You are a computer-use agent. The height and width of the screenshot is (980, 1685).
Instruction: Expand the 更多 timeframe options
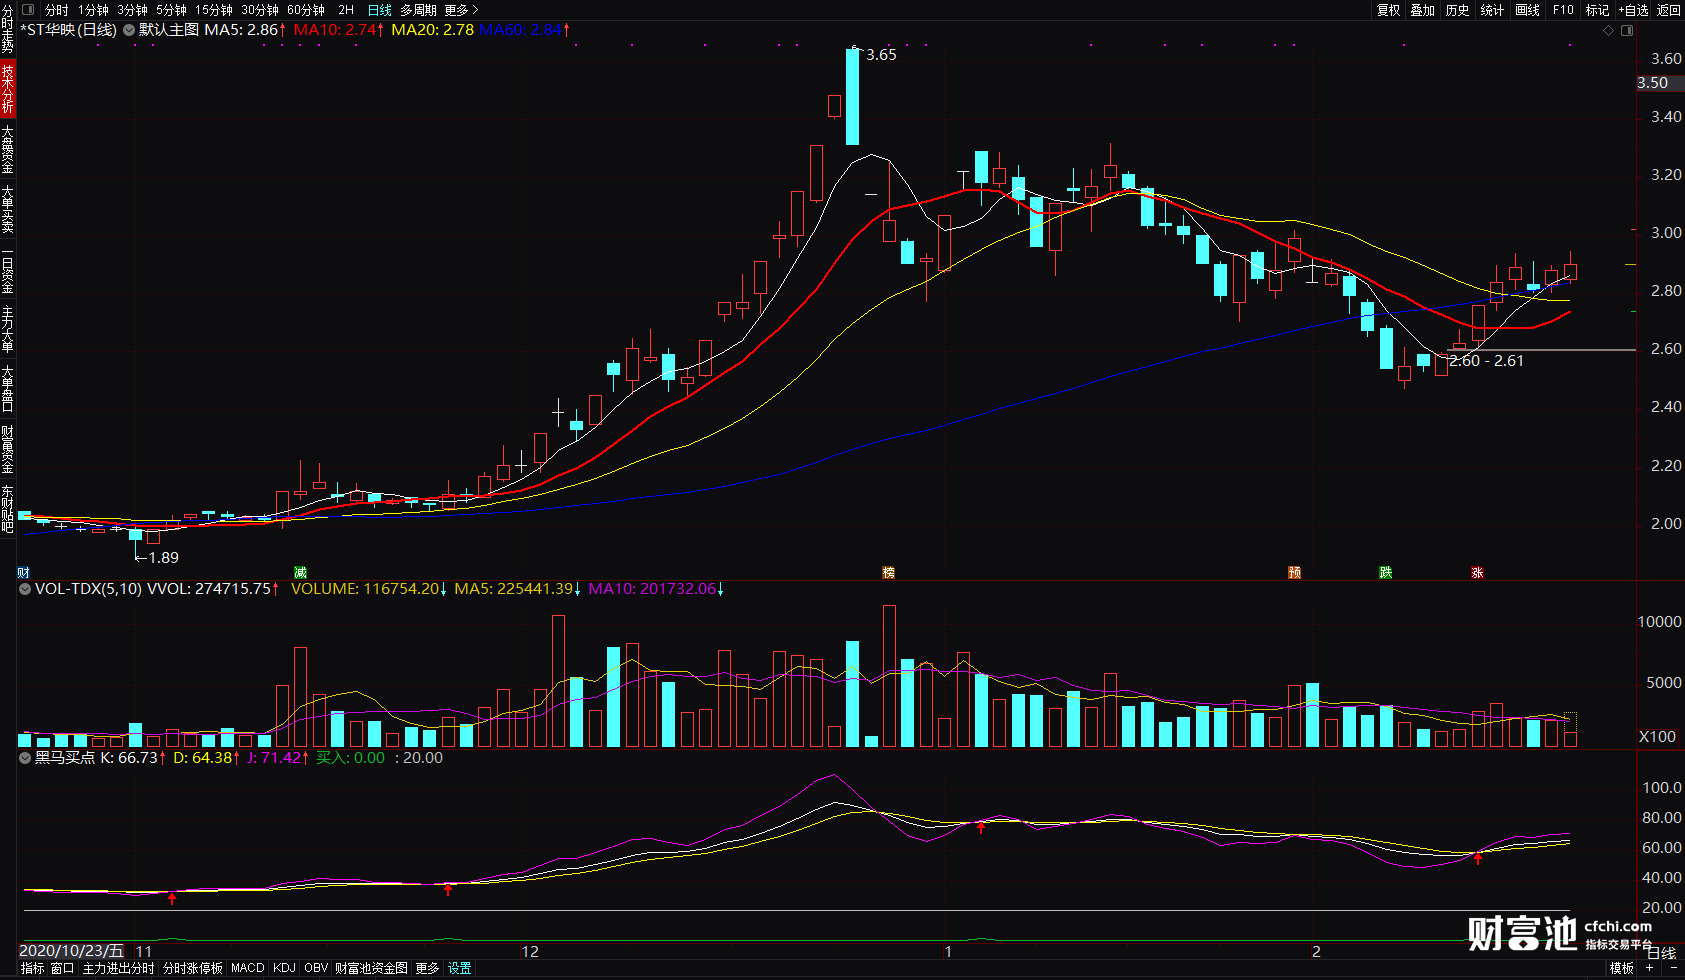pos(461,10)
